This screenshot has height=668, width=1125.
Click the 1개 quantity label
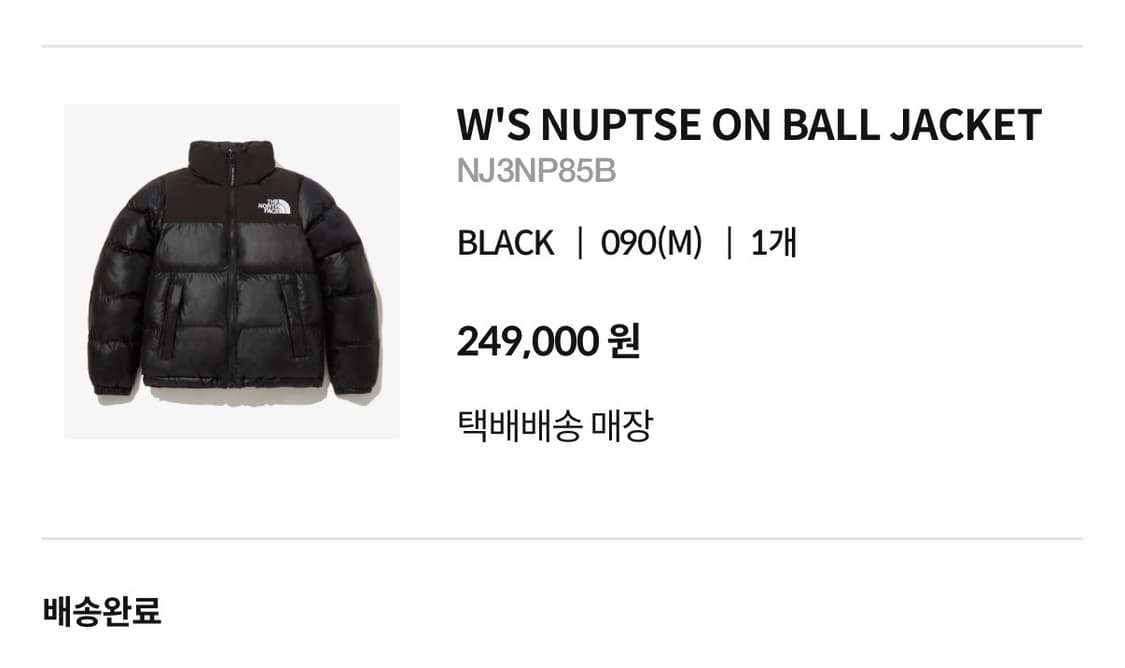click(x=773, y=243)
